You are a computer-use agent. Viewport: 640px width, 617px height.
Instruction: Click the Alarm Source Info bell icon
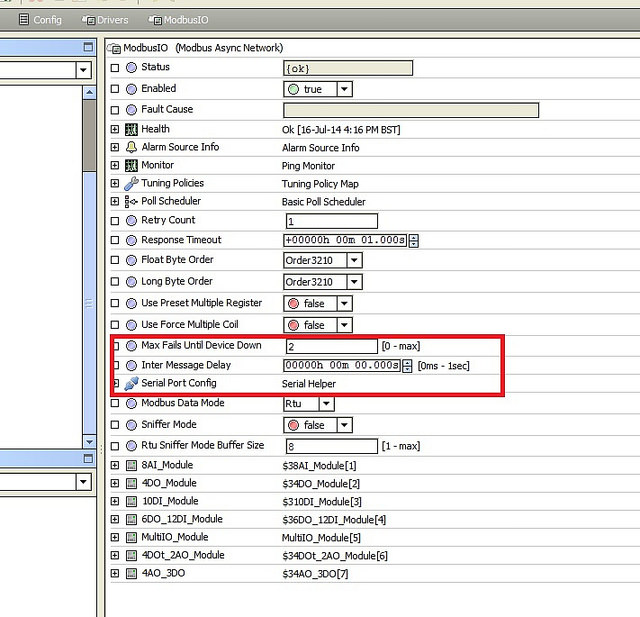click(x=131, y=147)
